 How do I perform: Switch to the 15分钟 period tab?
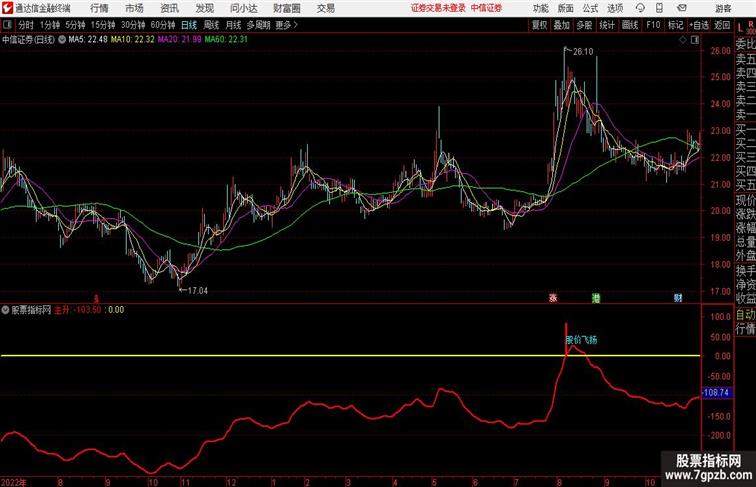point(103,25)
